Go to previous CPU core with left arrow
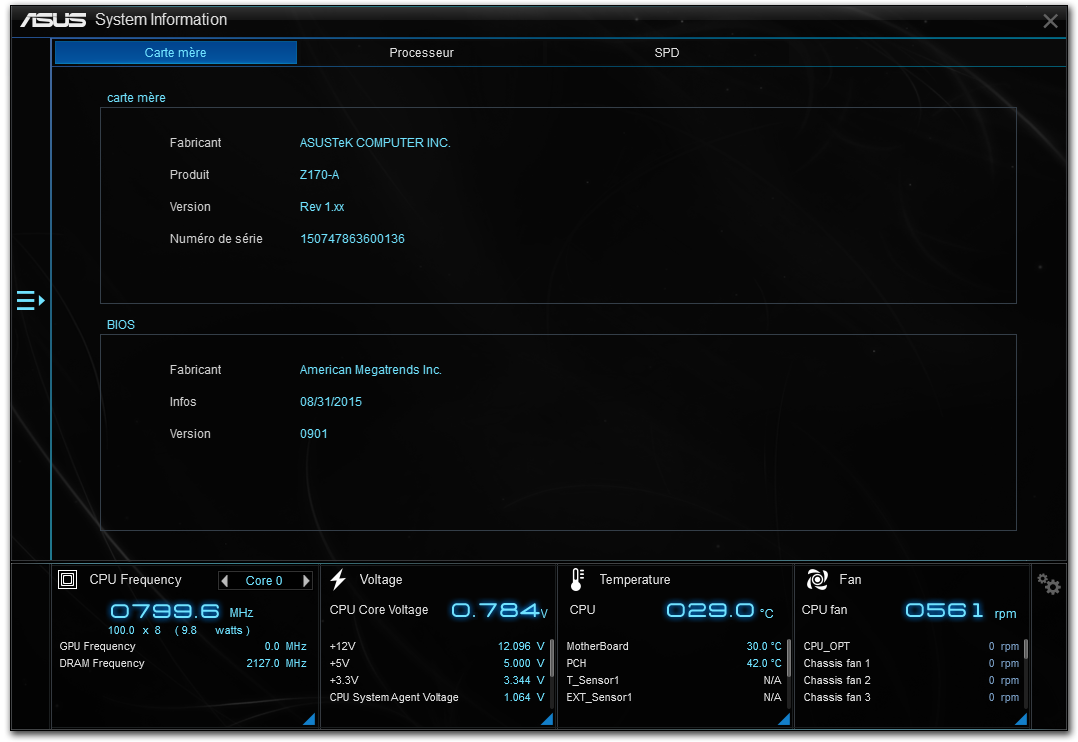The height and width of the screenshot is (742, 1078). pyautogui.click(x=225, y=581)
